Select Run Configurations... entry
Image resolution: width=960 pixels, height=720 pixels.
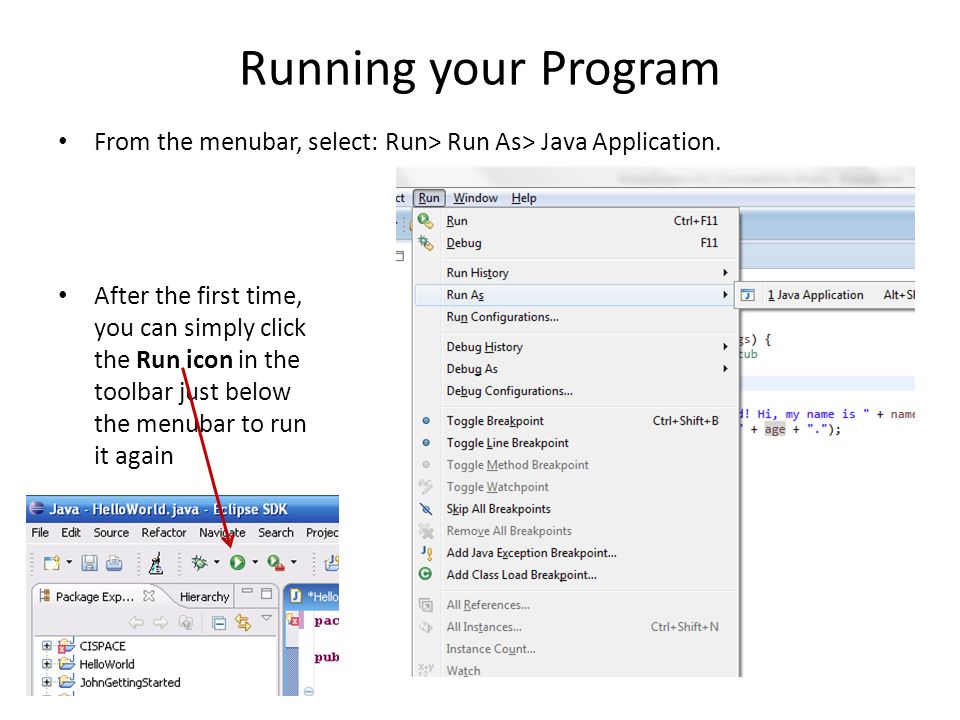(x=576, y=317)
